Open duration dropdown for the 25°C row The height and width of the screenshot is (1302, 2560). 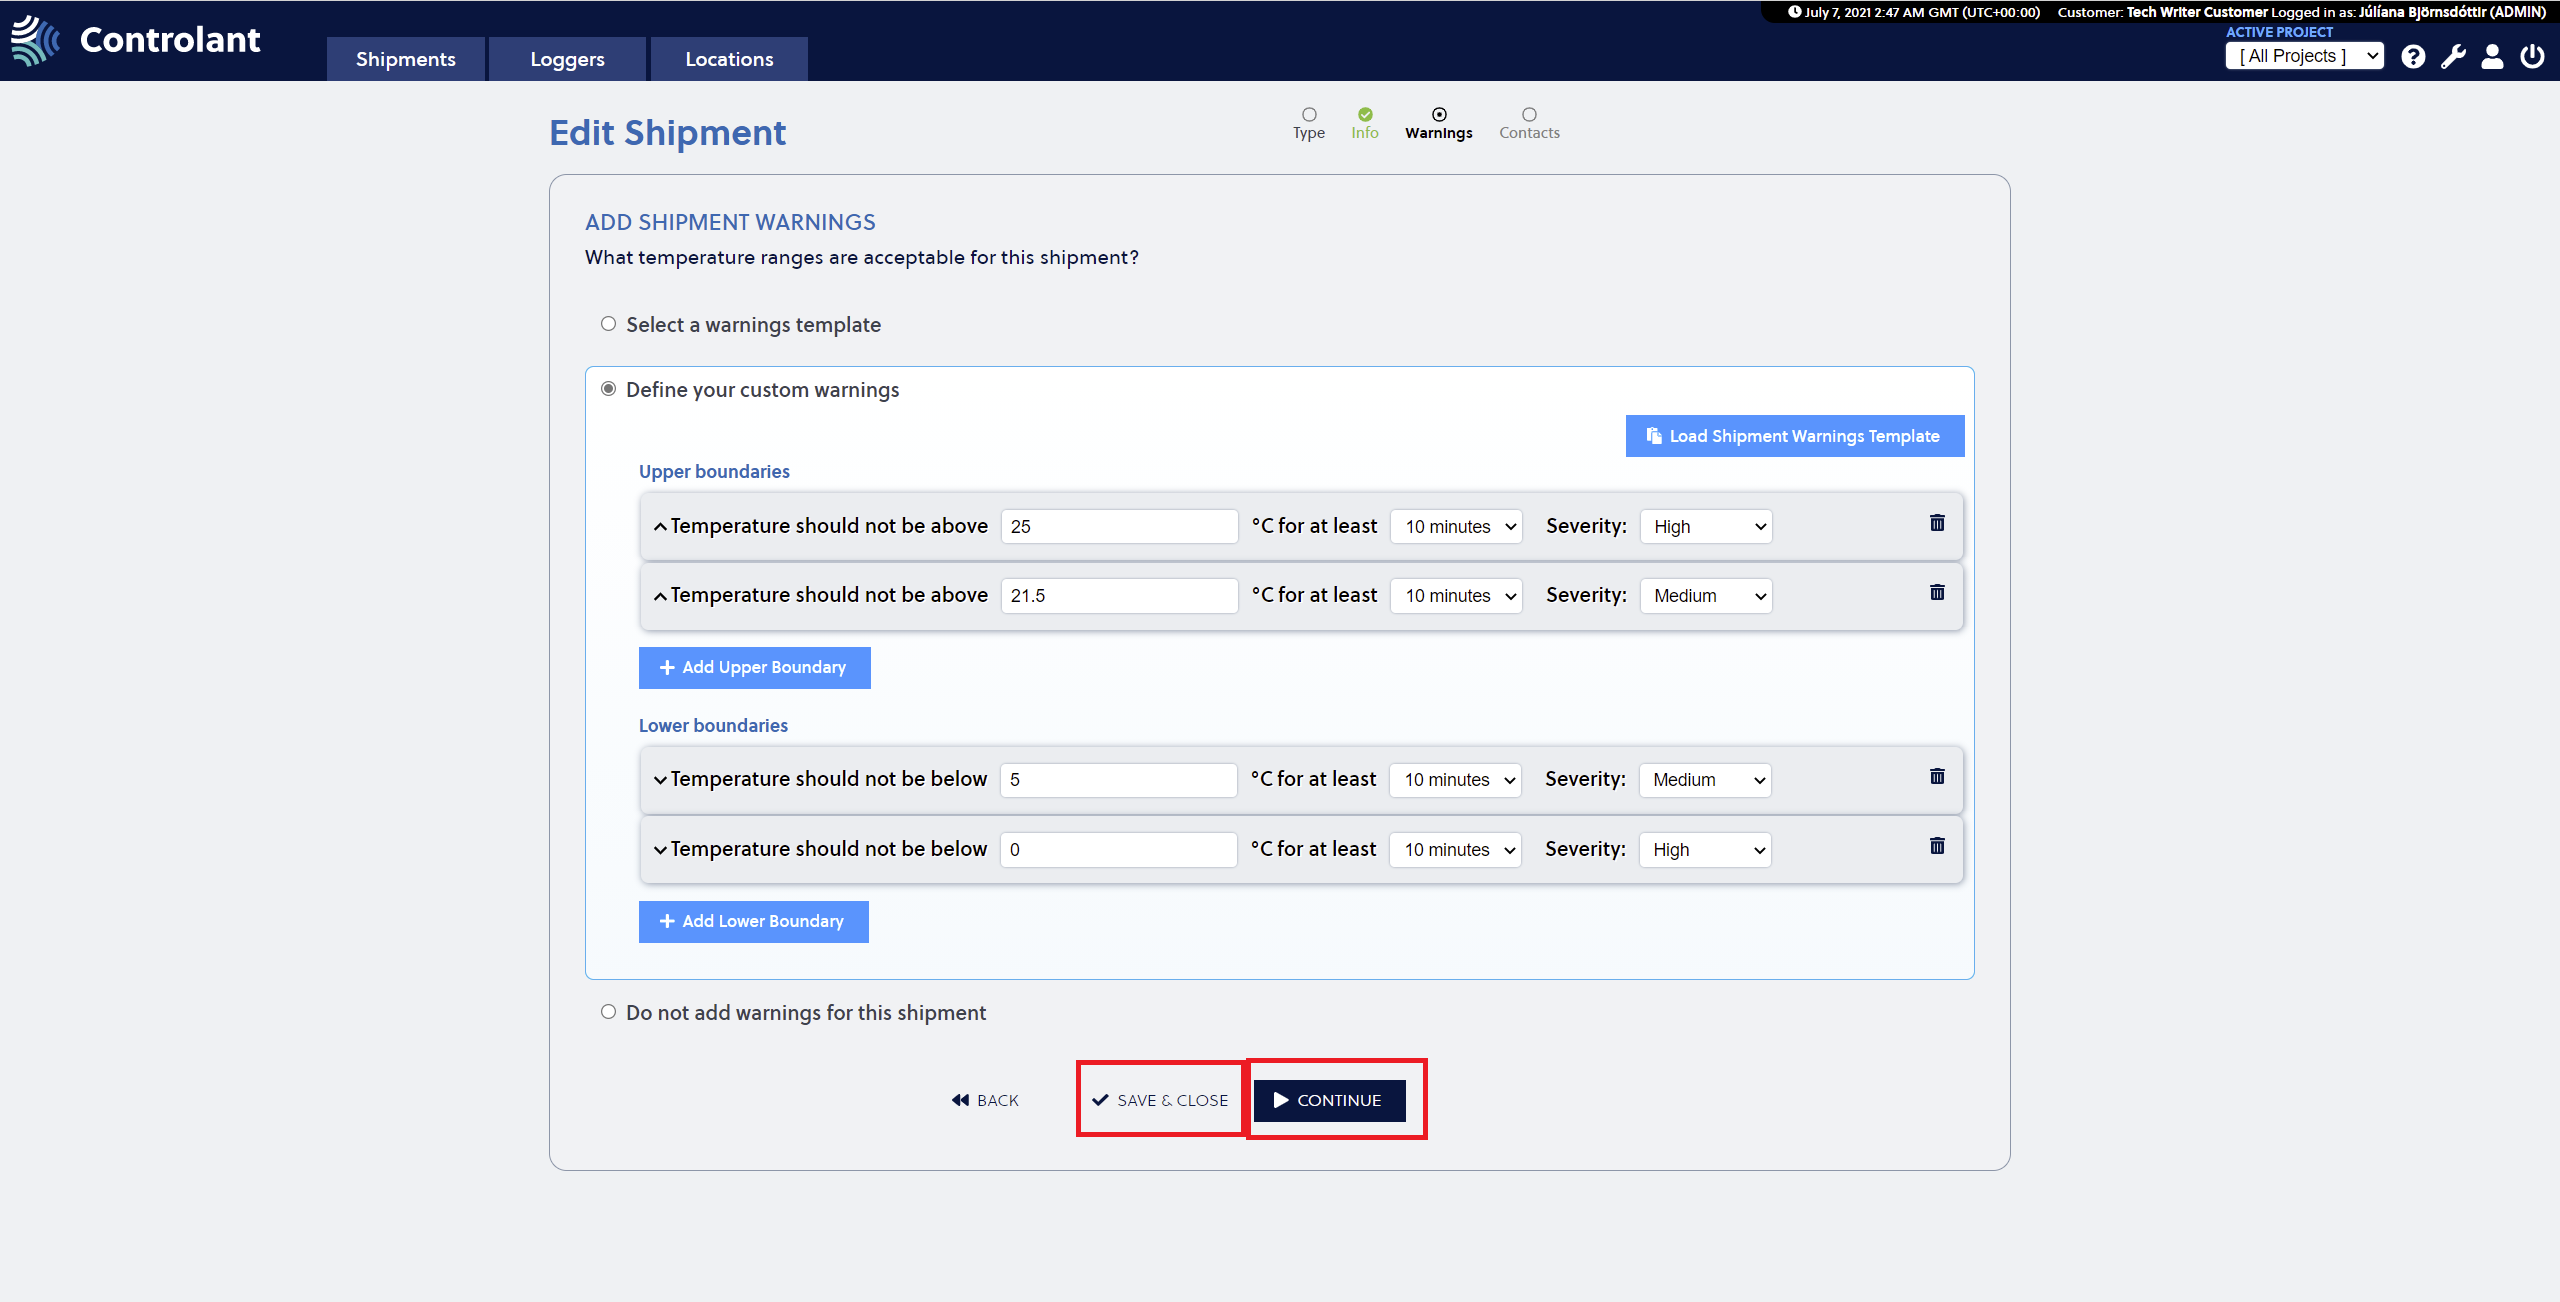point(1456,527)
